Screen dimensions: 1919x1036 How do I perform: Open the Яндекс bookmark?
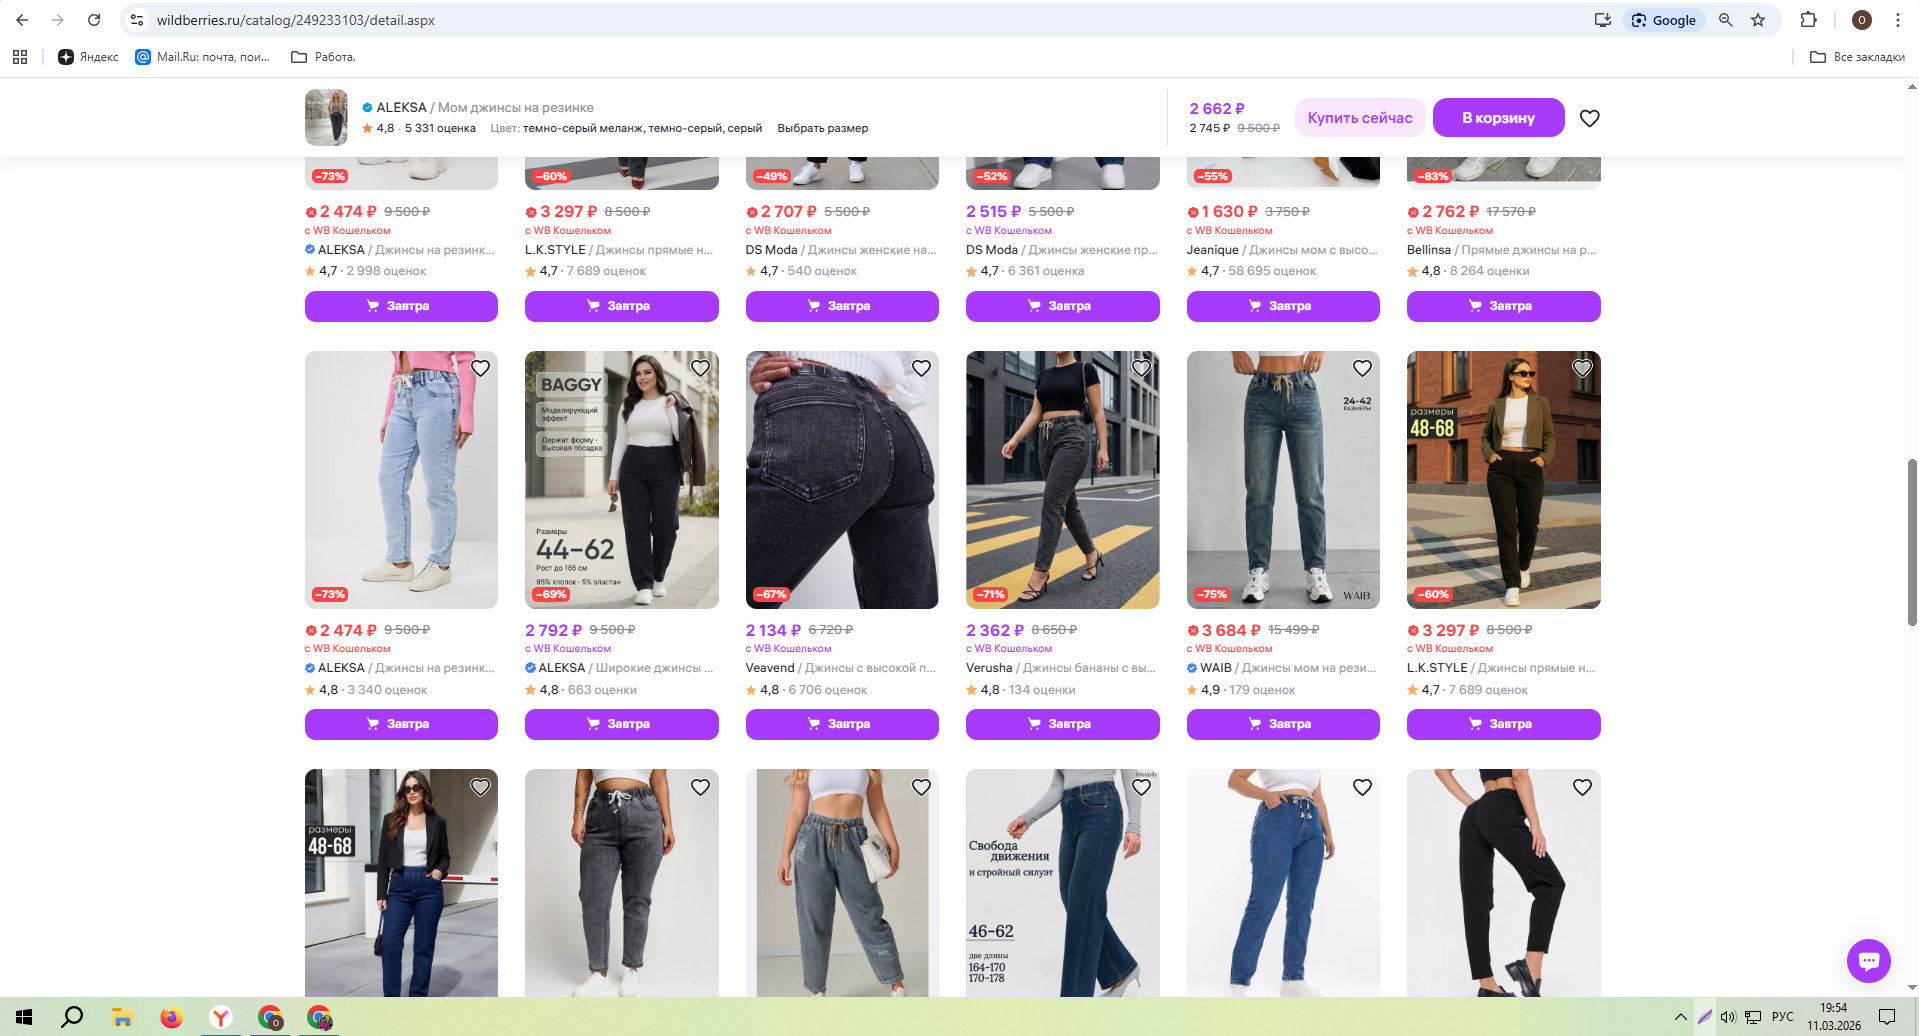pyautogui.click(x=88, y=57)
